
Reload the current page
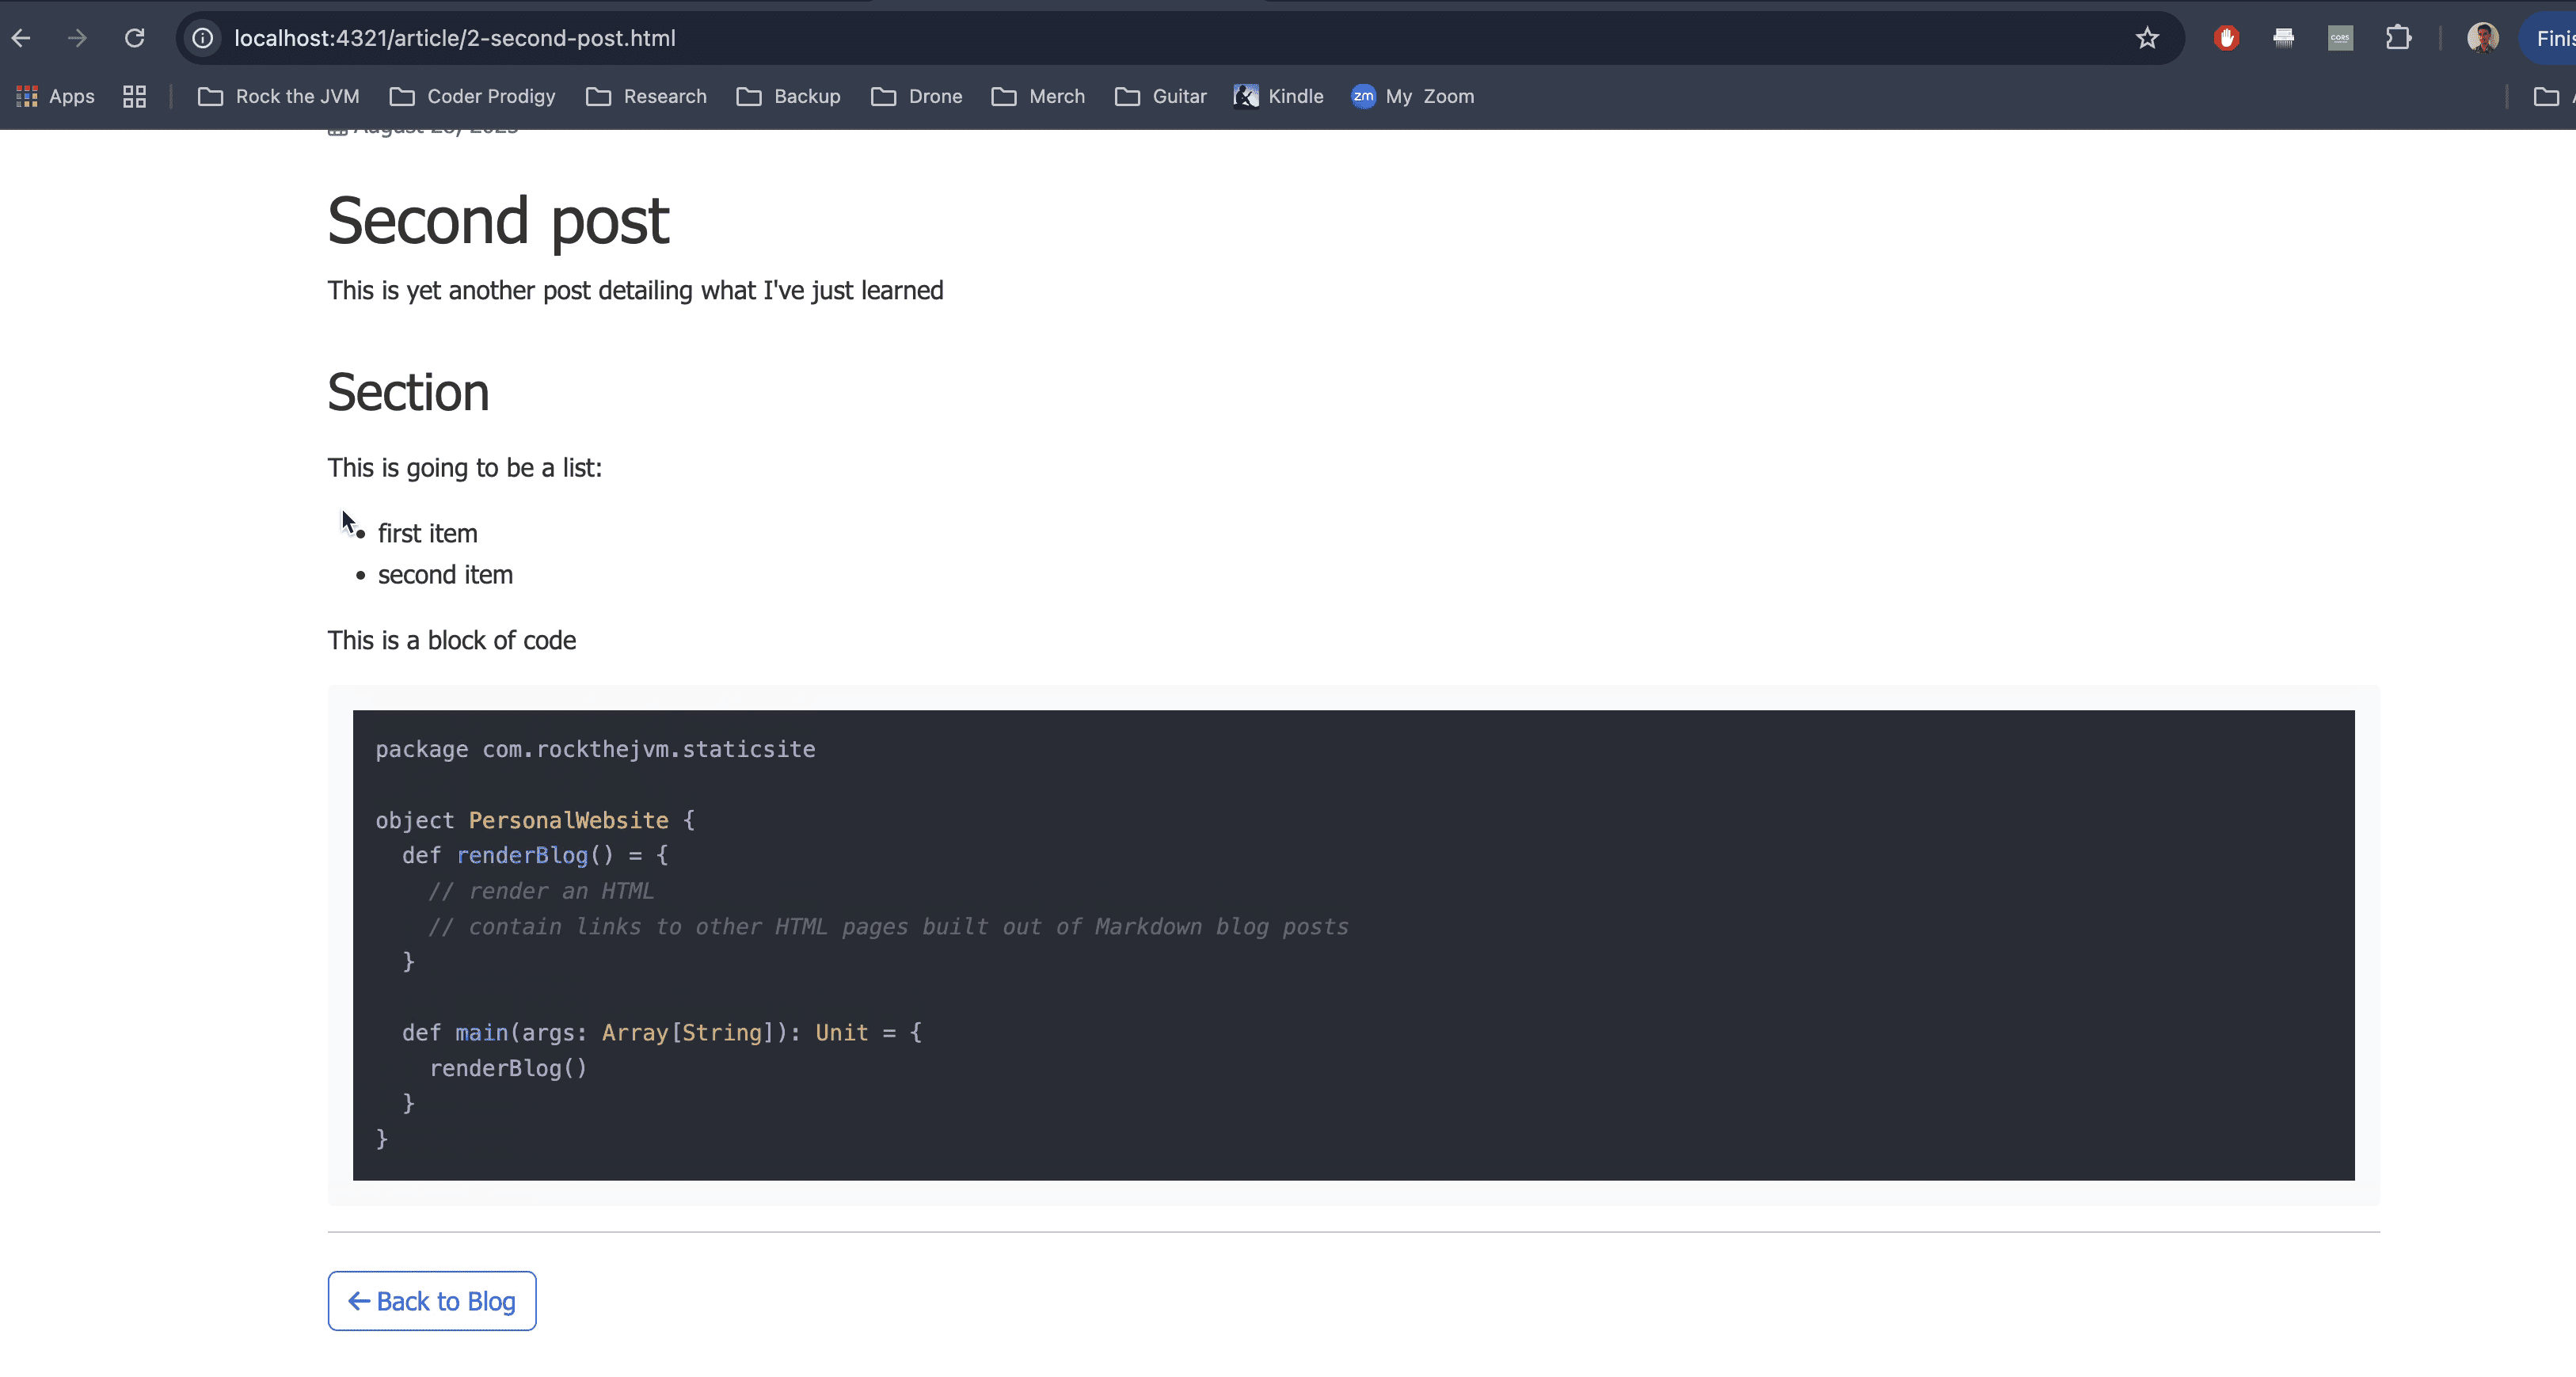point(134,38)
